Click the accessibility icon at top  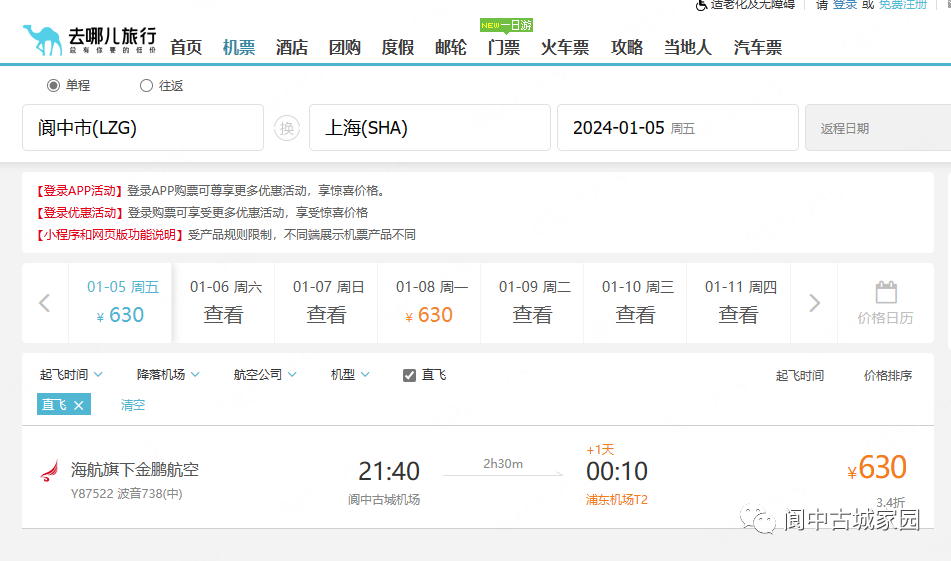pyautogui.click(x=701, y=5)
